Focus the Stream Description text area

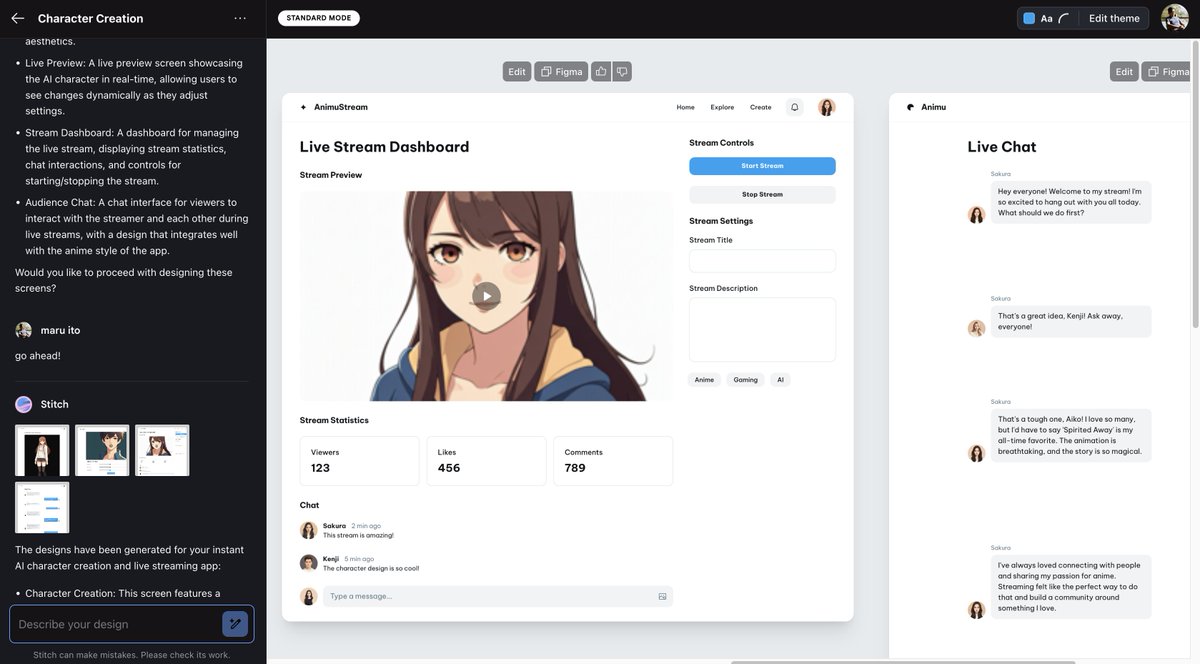pyautogui.click(x=762, y=329)
